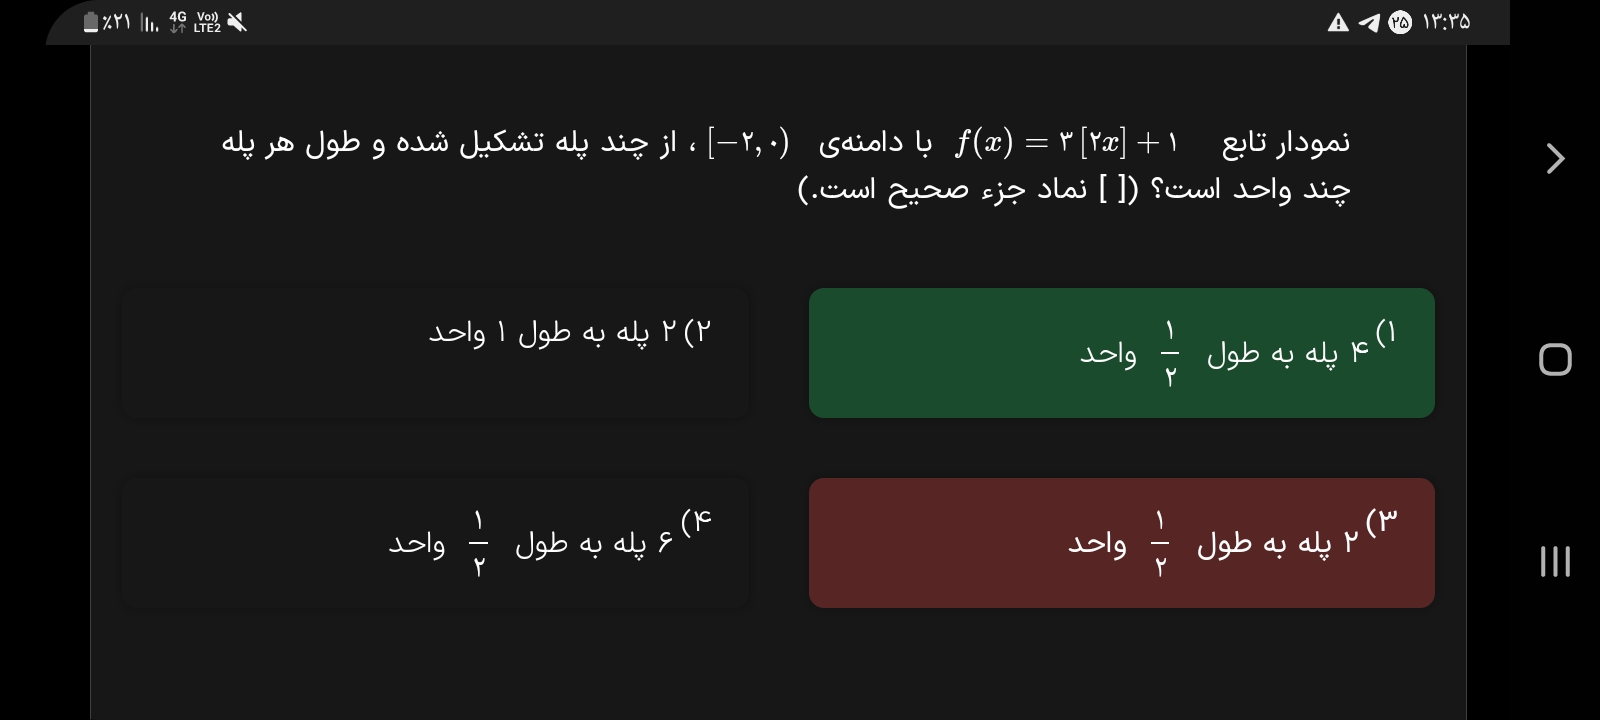Tap the domain interval [-۲, ۰) text
The height and width of the screenshot is (720, 1600).
pos(748,143)
